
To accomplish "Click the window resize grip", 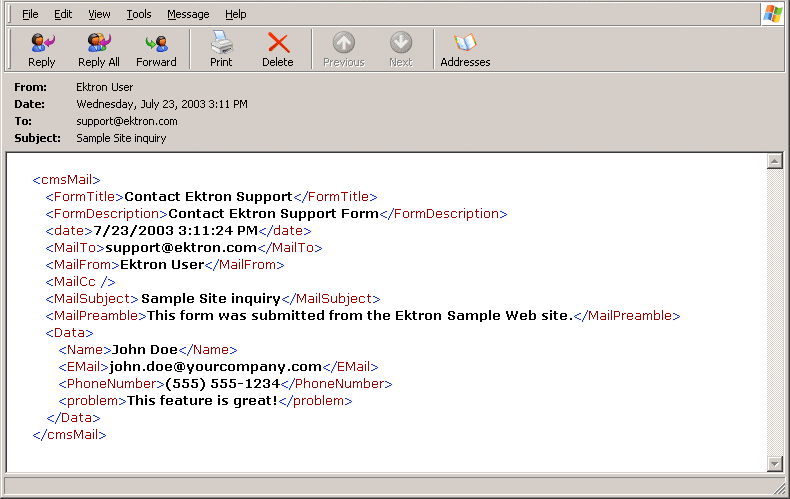I will click(780, 488).
